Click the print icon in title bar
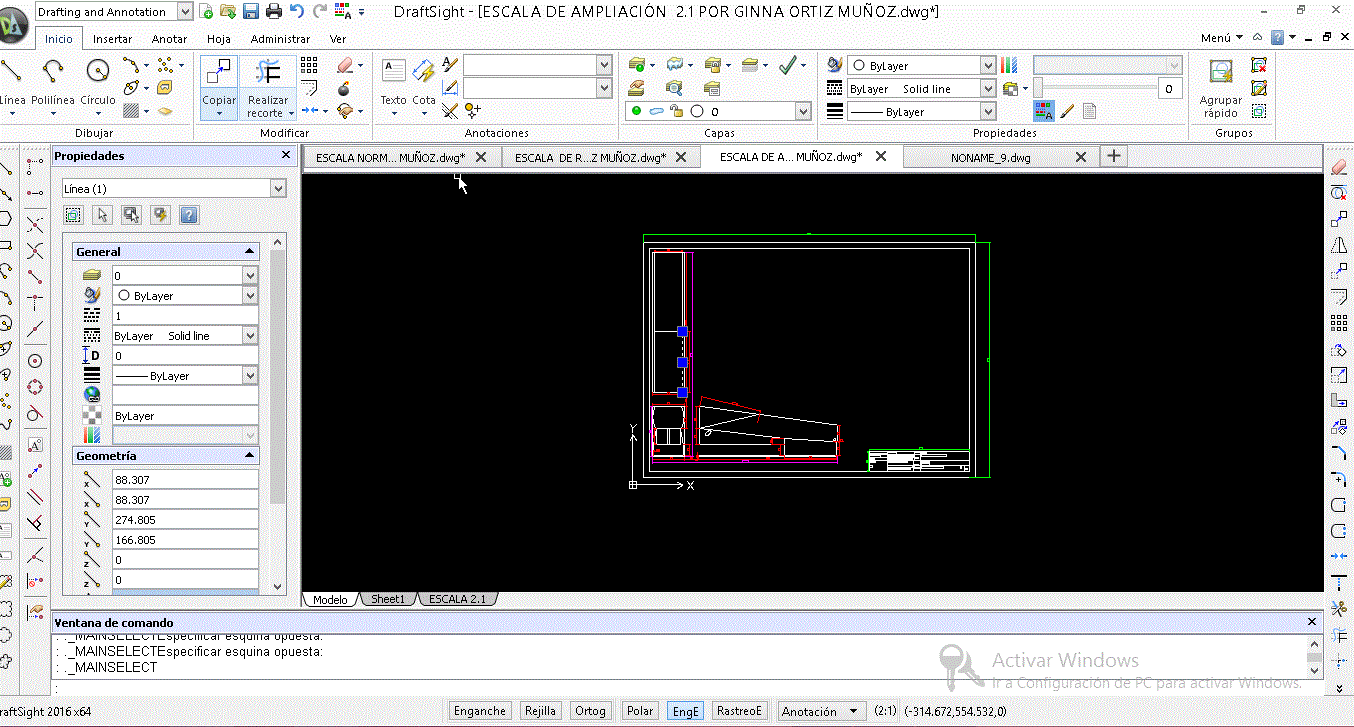The width and height of the screenshot is (1354, 727). pos(273,11)
